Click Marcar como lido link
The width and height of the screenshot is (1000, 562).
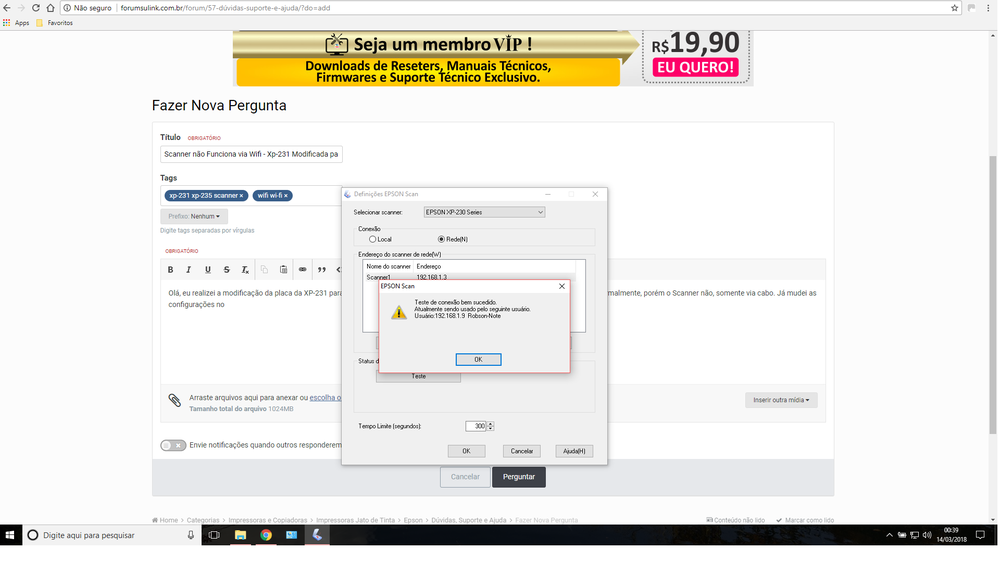pyautogui.click(x=805, y=521)
